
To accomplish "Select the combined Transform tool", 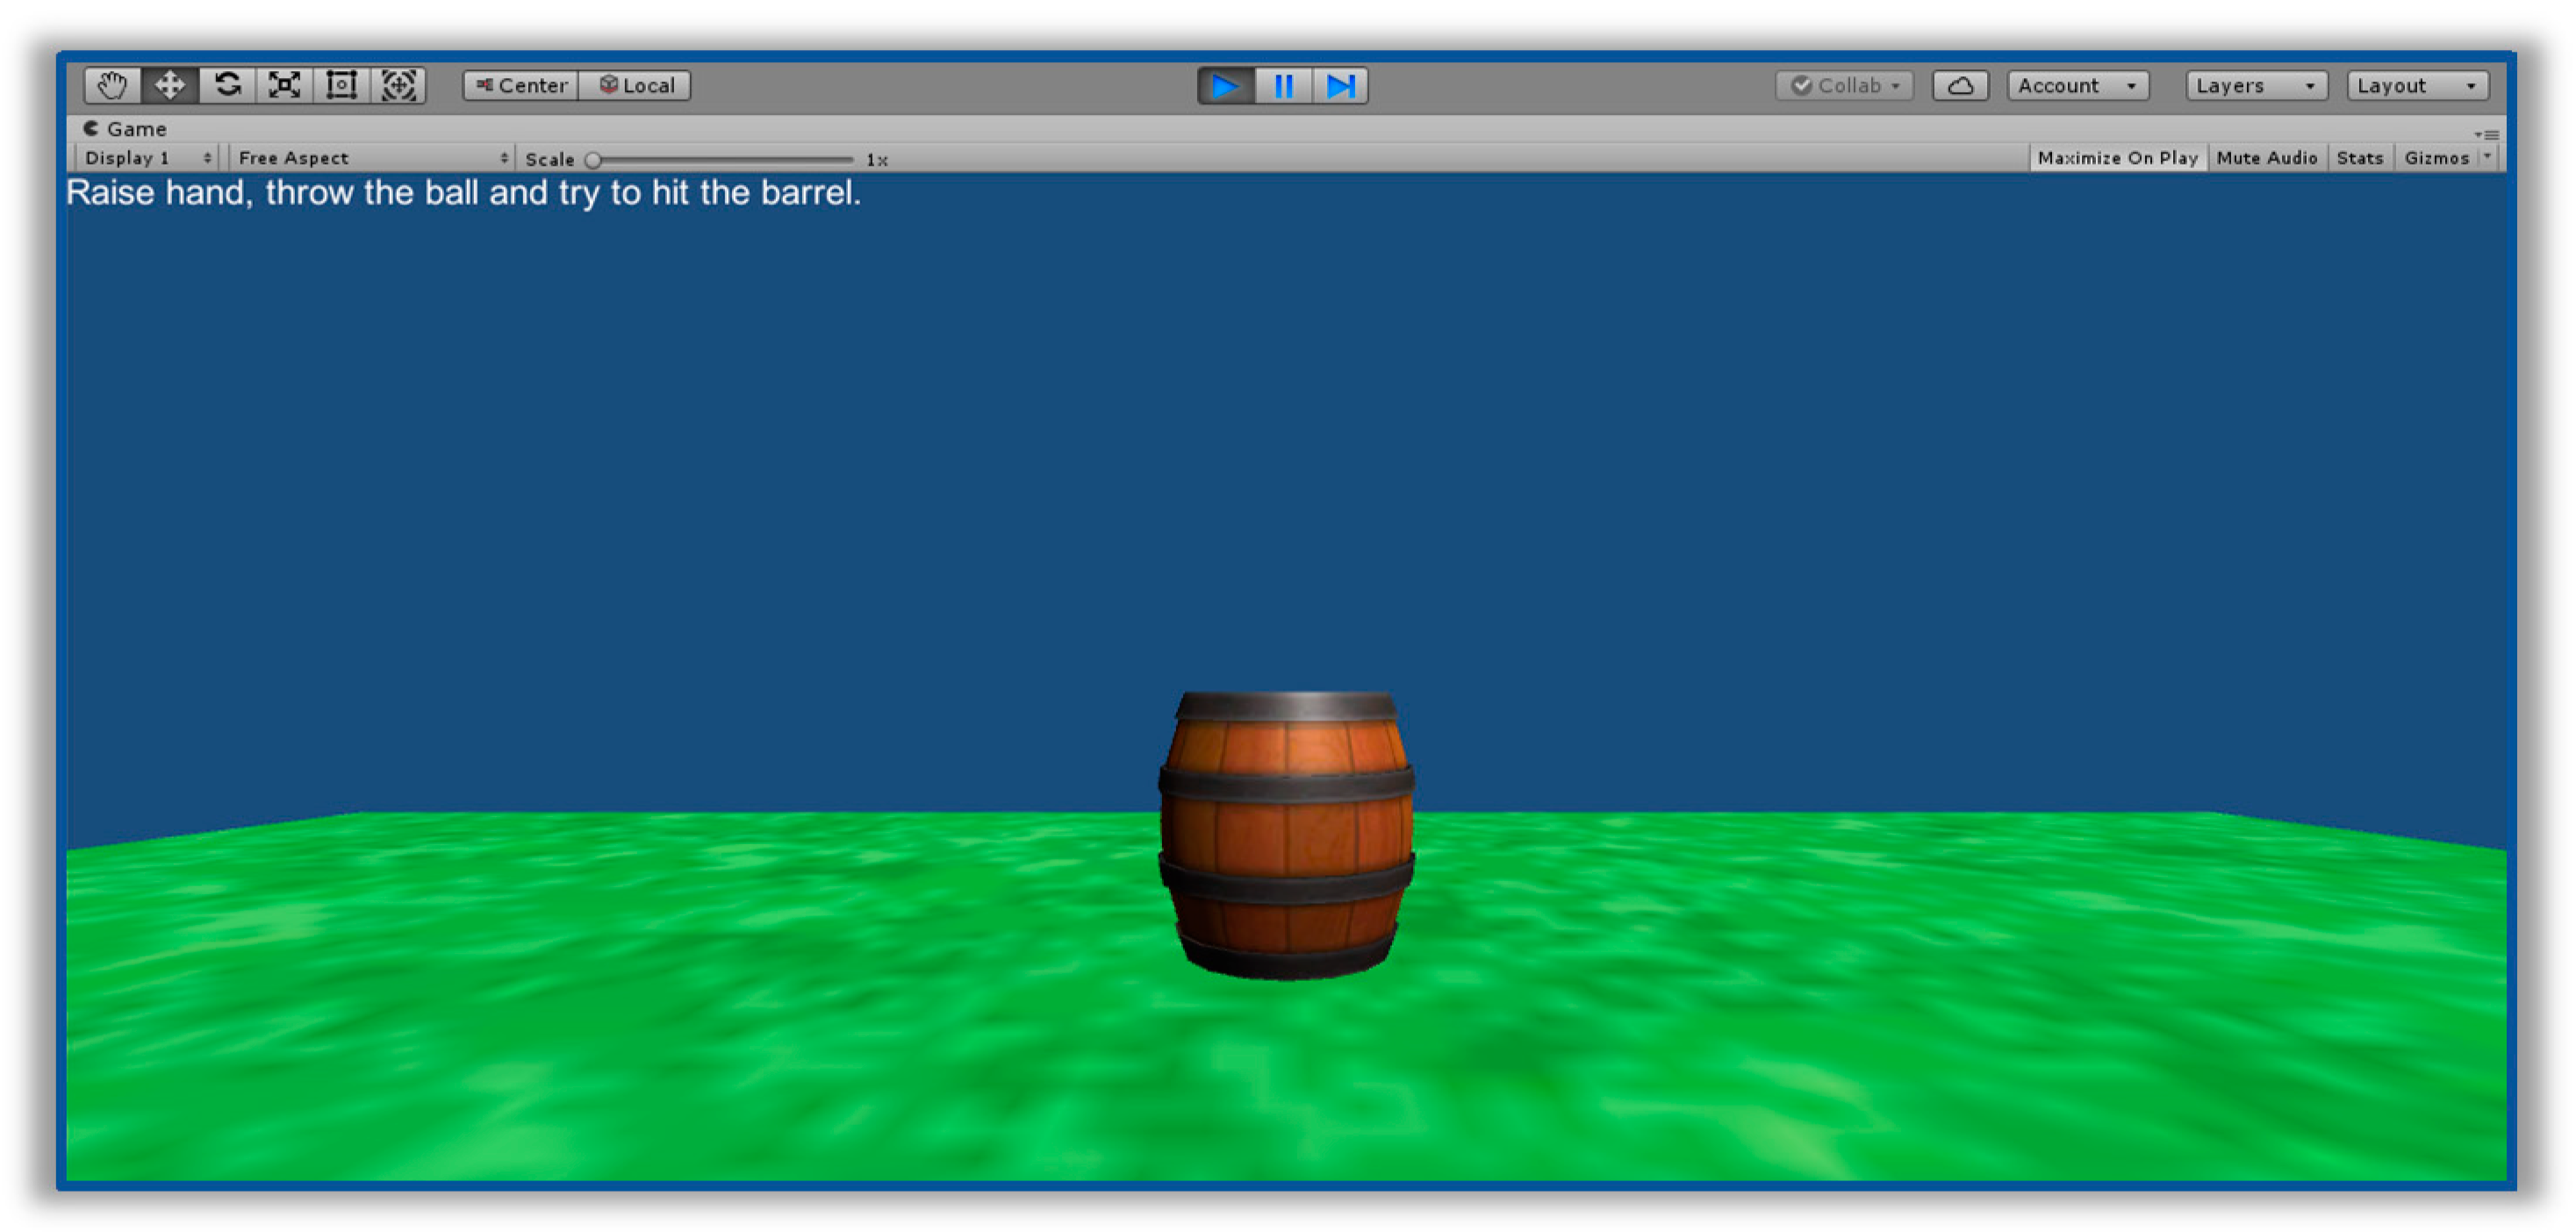I will point(398,86).
